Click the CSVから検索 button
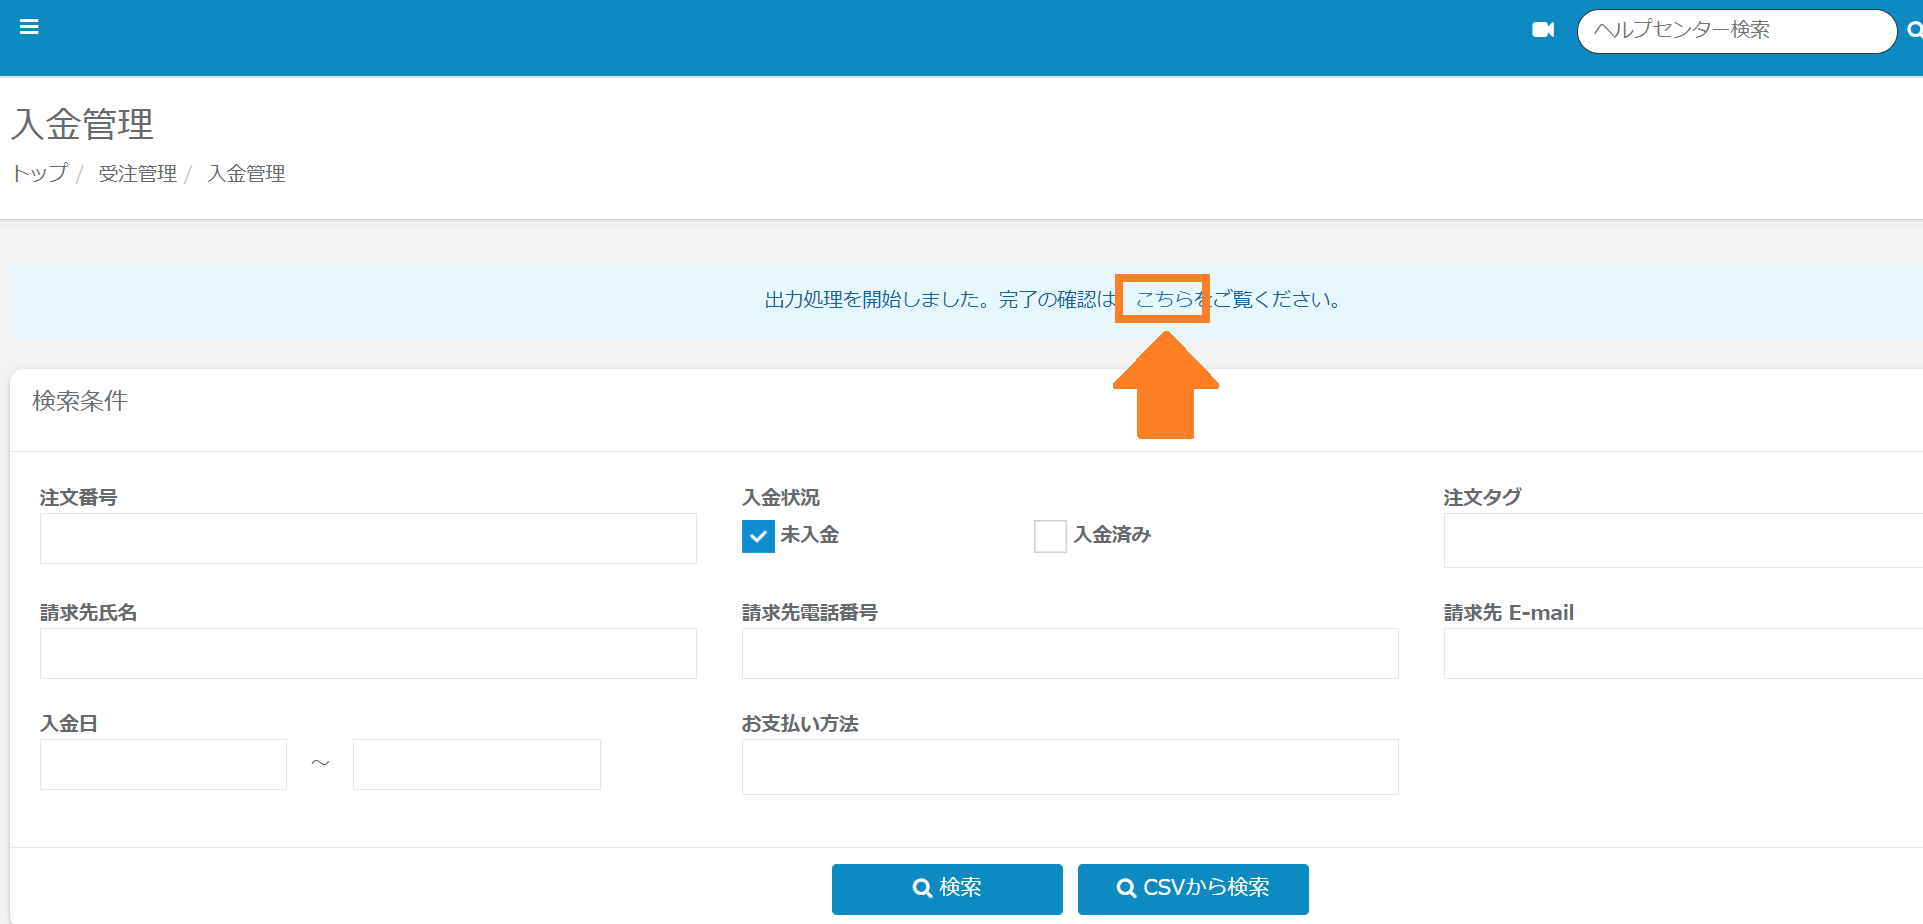This screenshot has width=1923, height=924. (1193, 888)
